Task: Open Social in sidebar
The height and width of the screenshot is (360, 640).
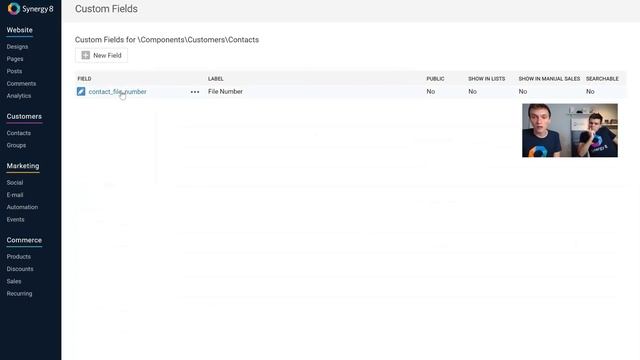Action: click(x=15, y=182)
